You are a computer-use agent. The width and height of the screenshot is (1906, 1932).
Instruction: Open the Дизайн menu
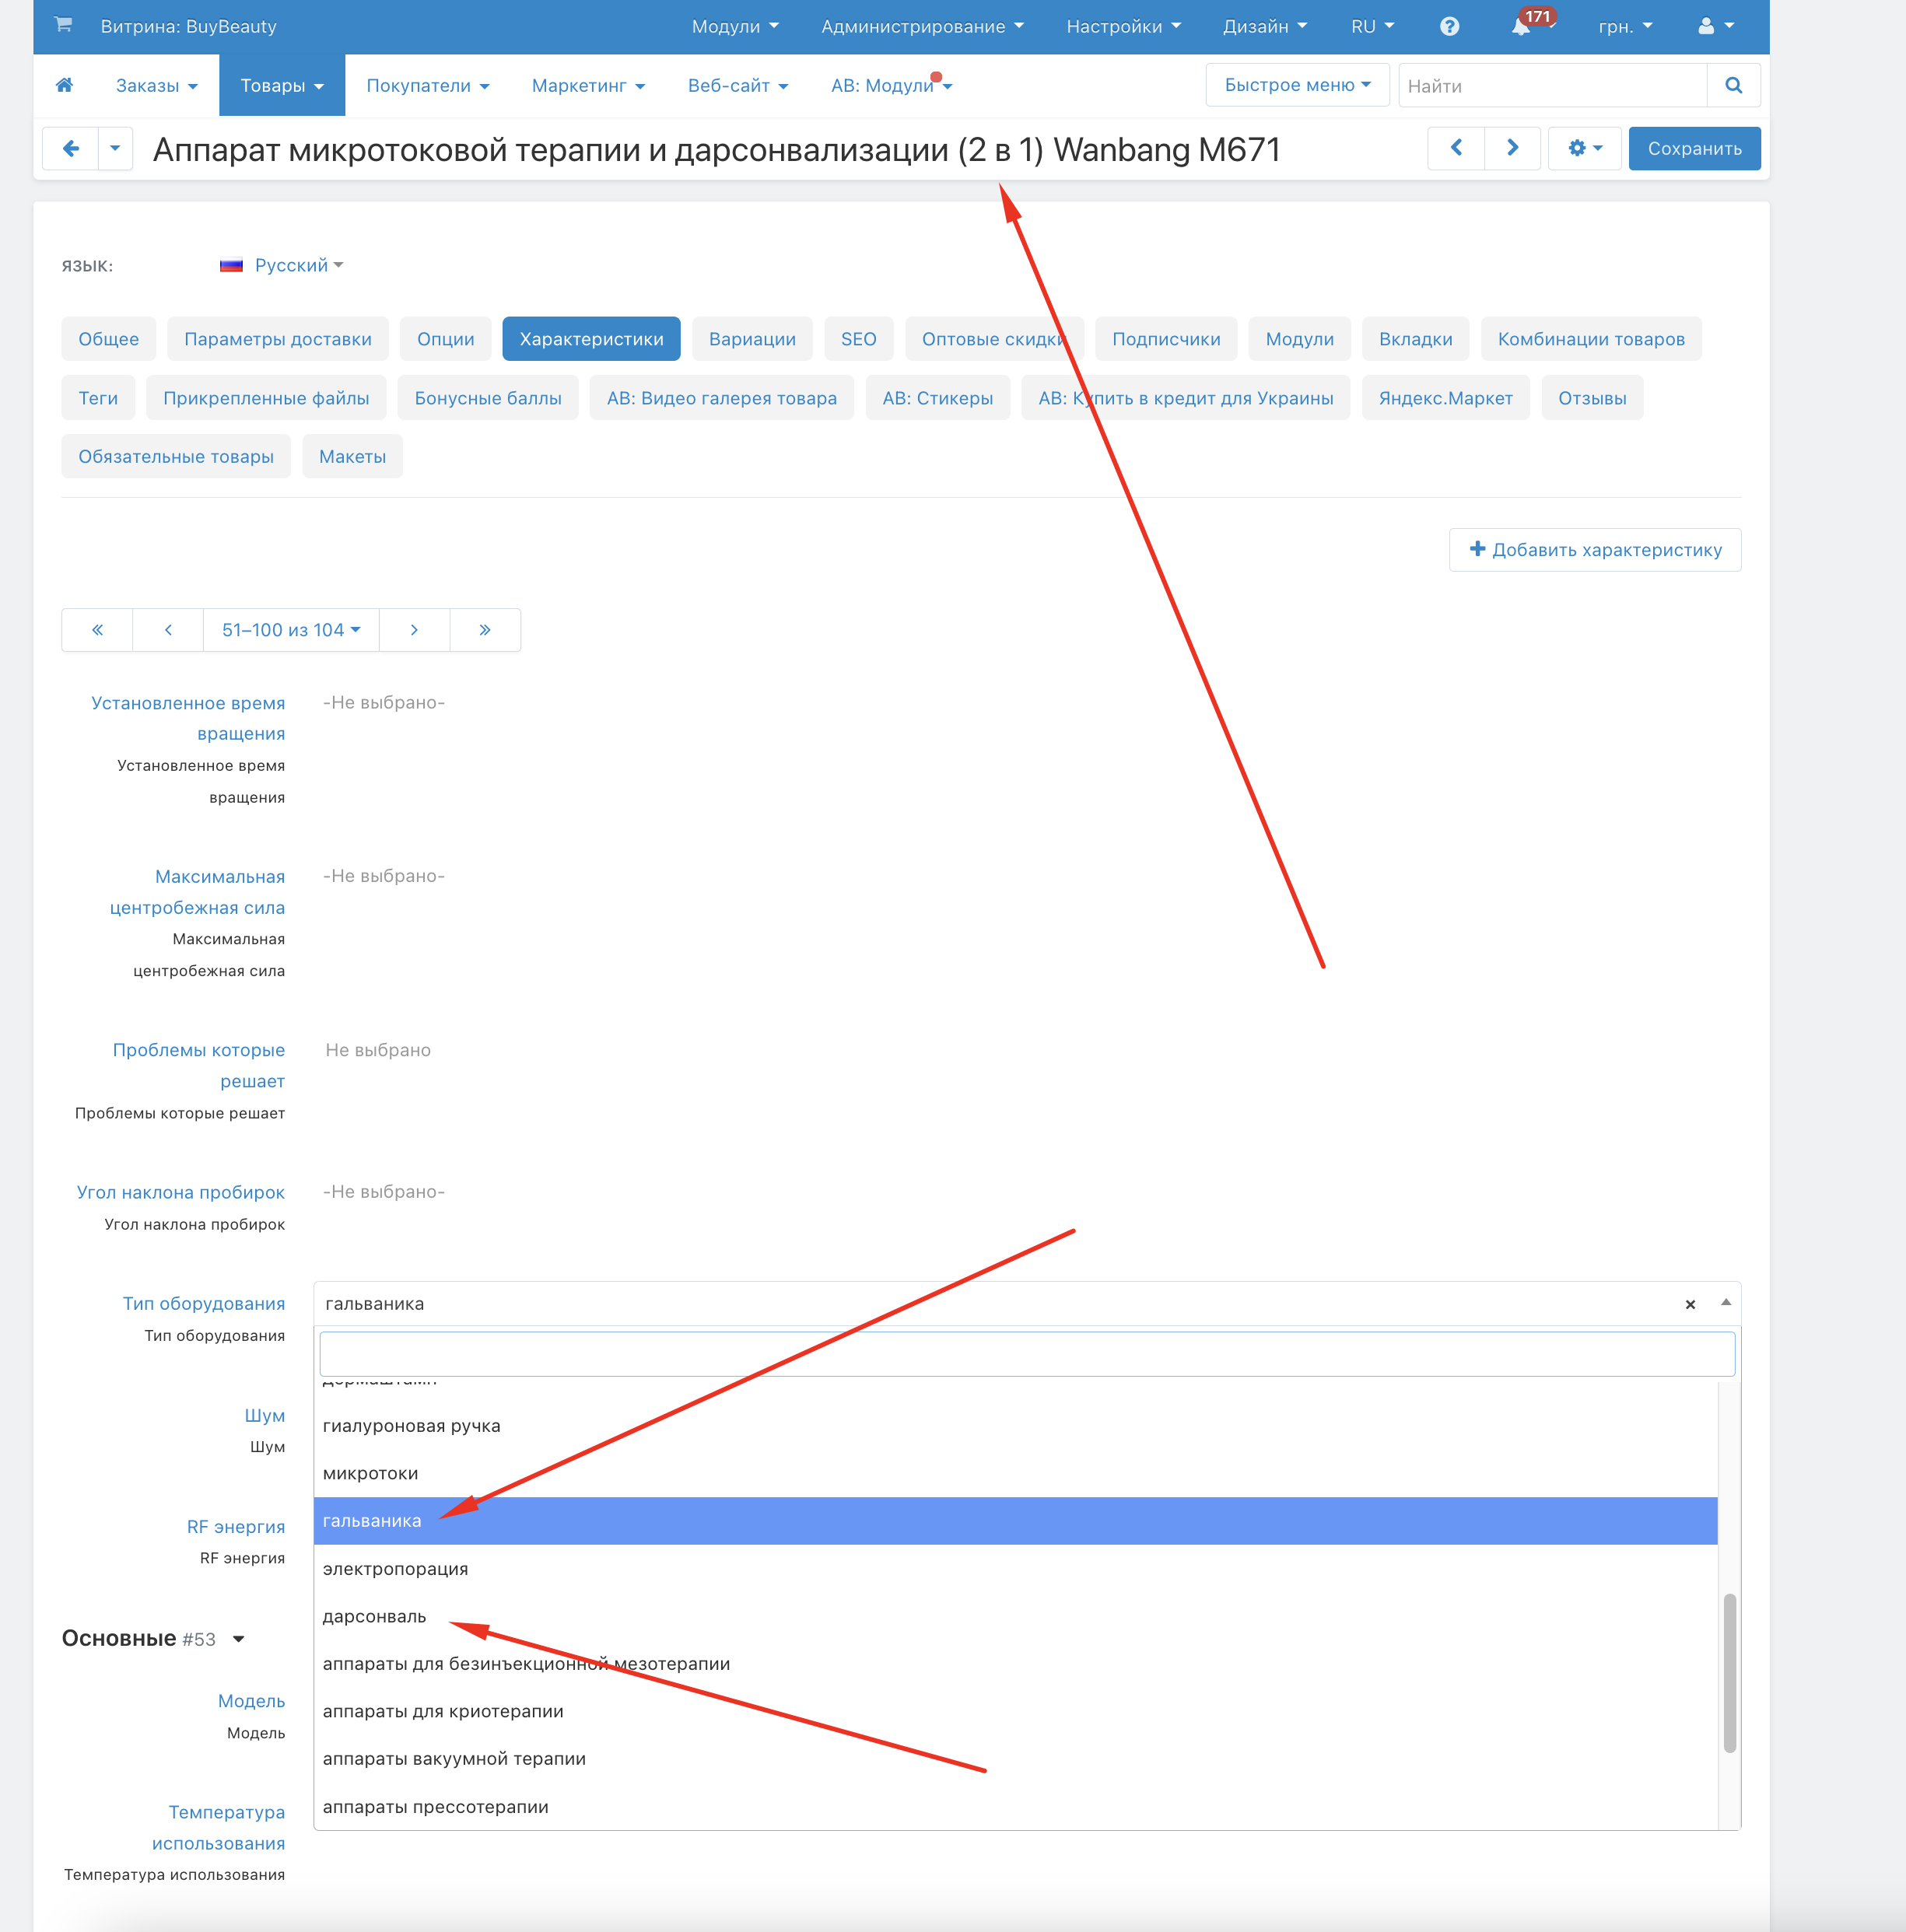tap(1265, 27)
